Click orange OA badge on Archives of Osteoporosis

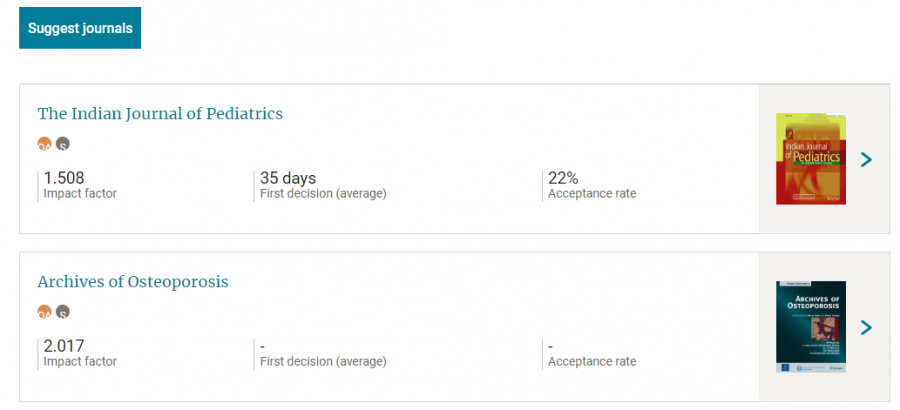(44, 312)
